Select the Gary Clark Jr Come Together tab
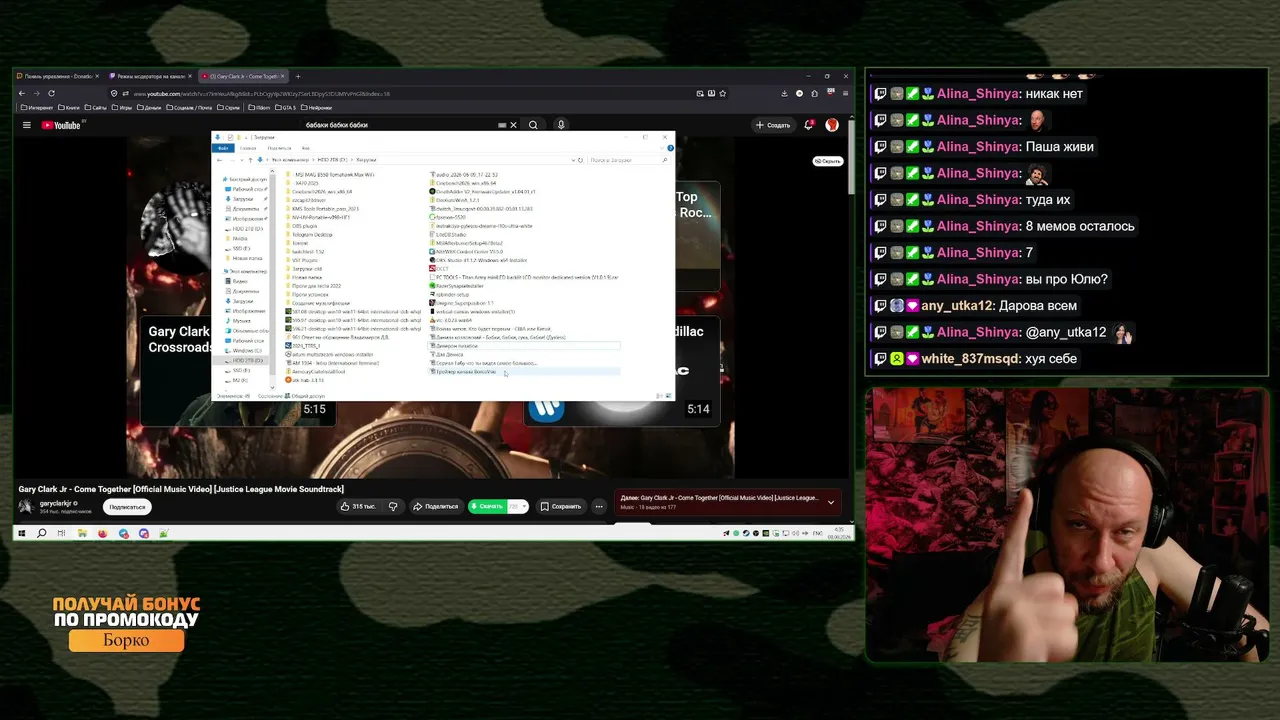The height and width of the screenshot is (720, 1280). pyautogui.click(x=242, y=76)
